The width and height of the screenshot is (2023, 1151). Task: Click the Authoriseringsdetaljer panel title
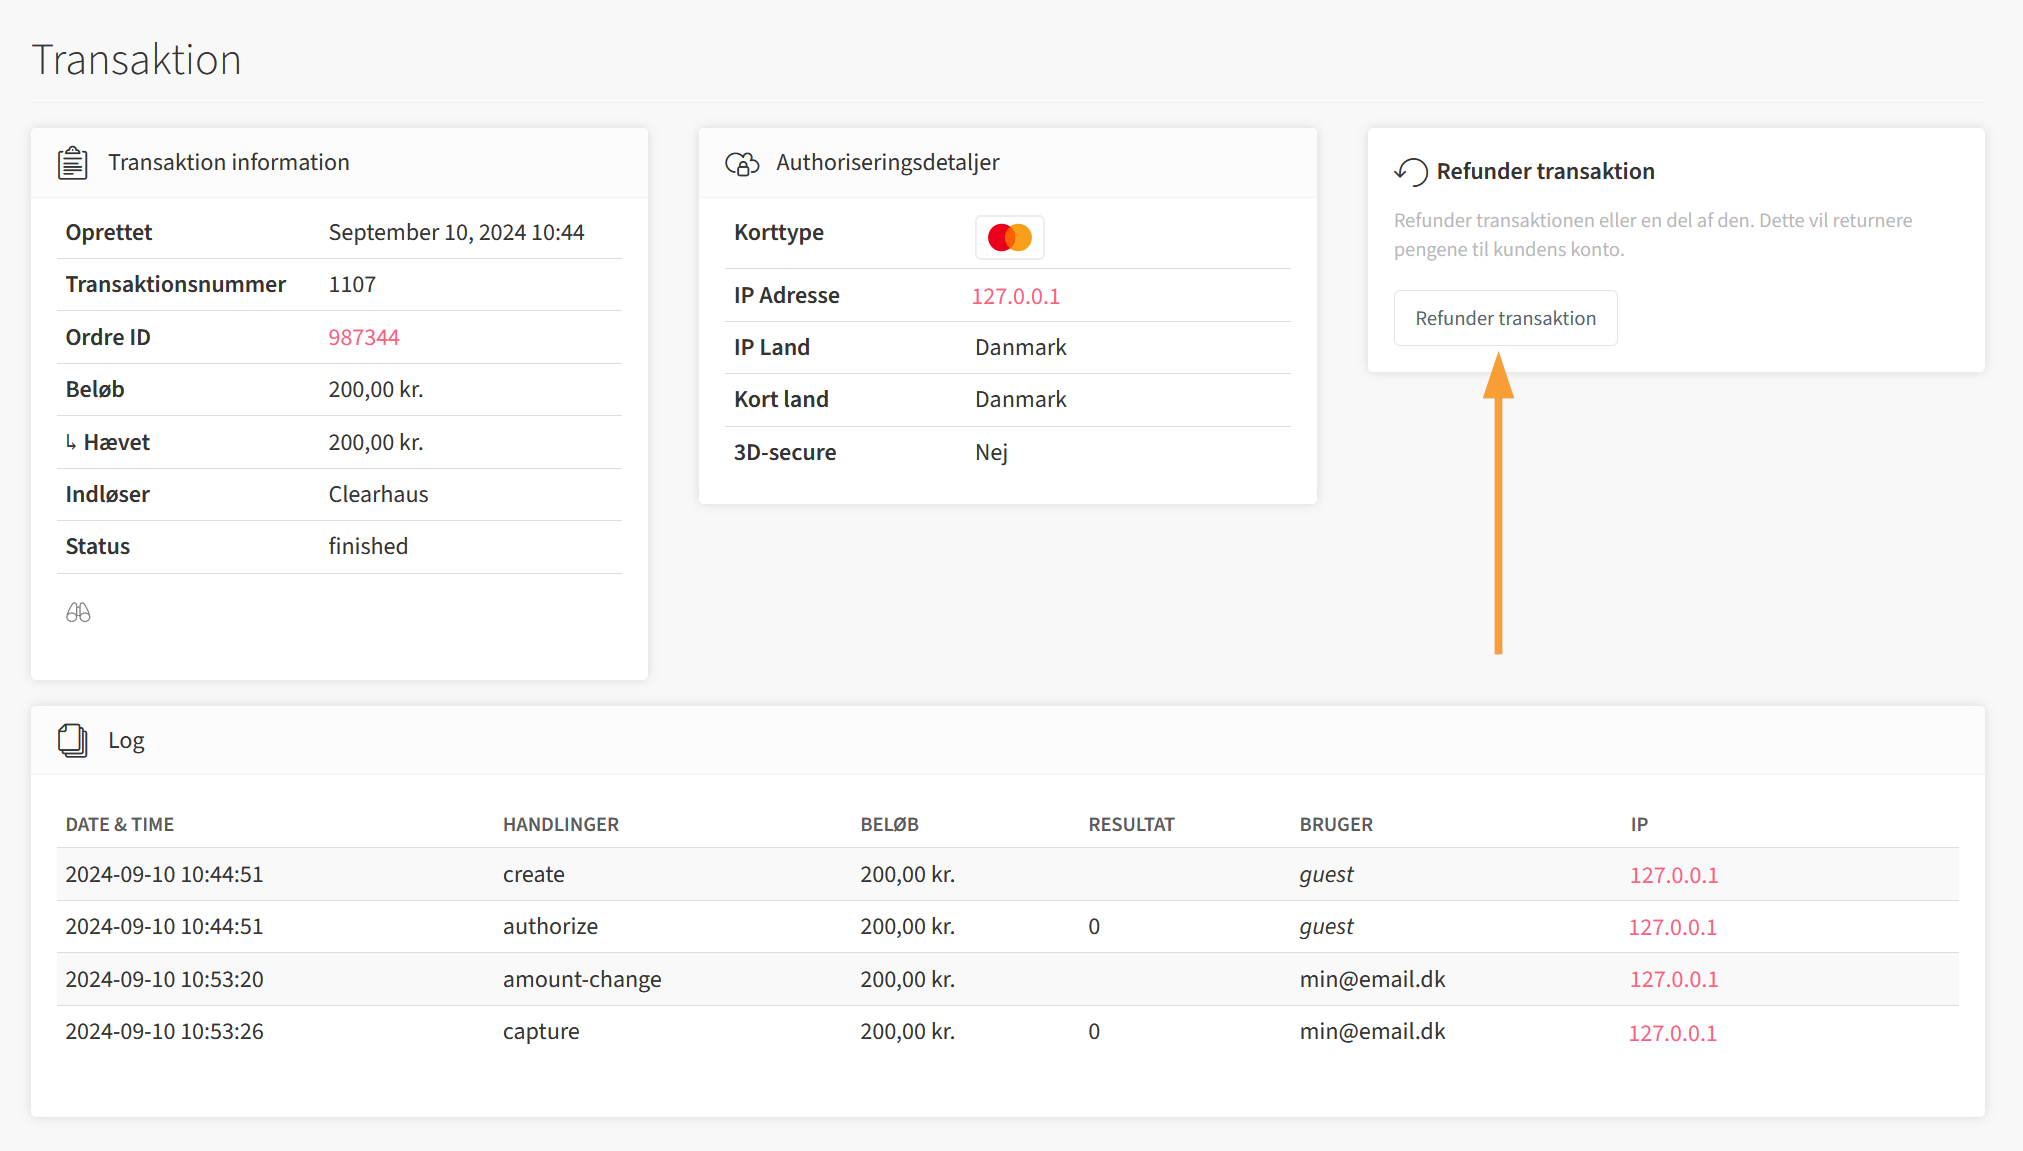(887, 162)
